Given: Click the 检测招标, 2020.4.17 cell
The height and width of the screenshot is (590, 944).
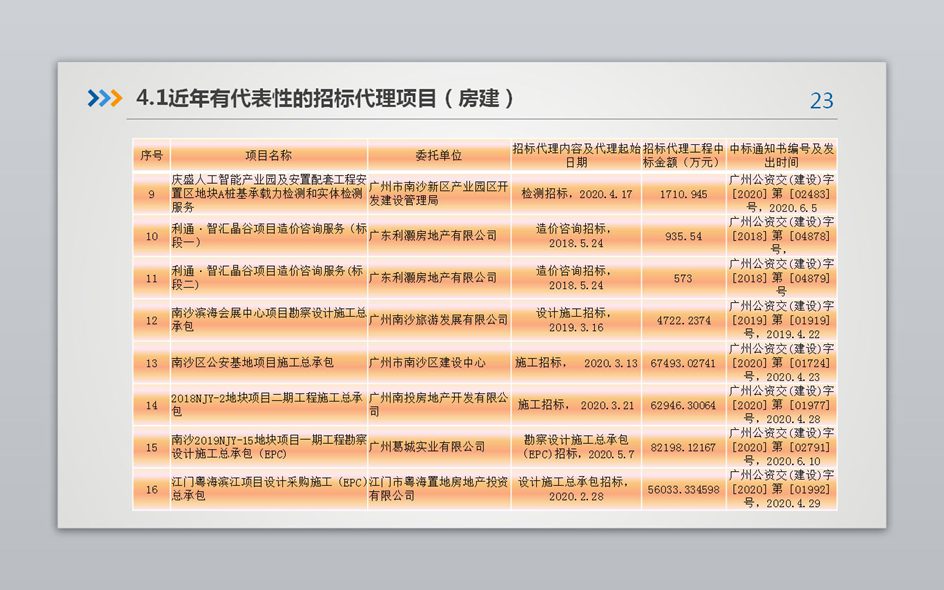Looking at the screenshot, I should tap(576, 194).
